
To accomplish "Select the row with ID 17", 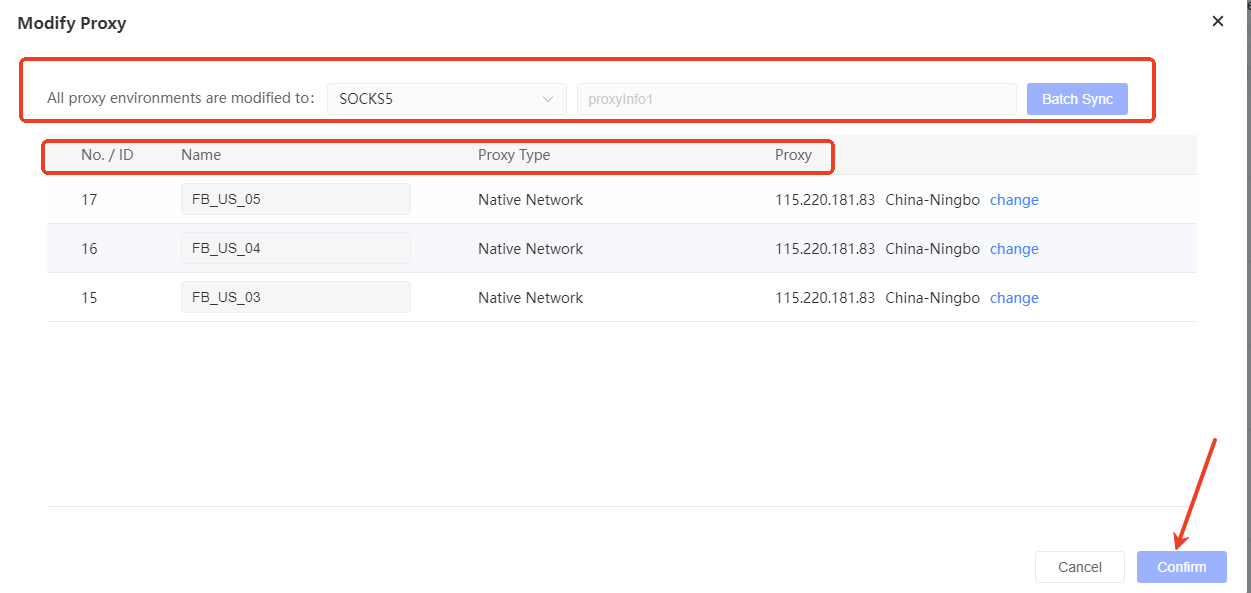I will click(x=89, y=200).
